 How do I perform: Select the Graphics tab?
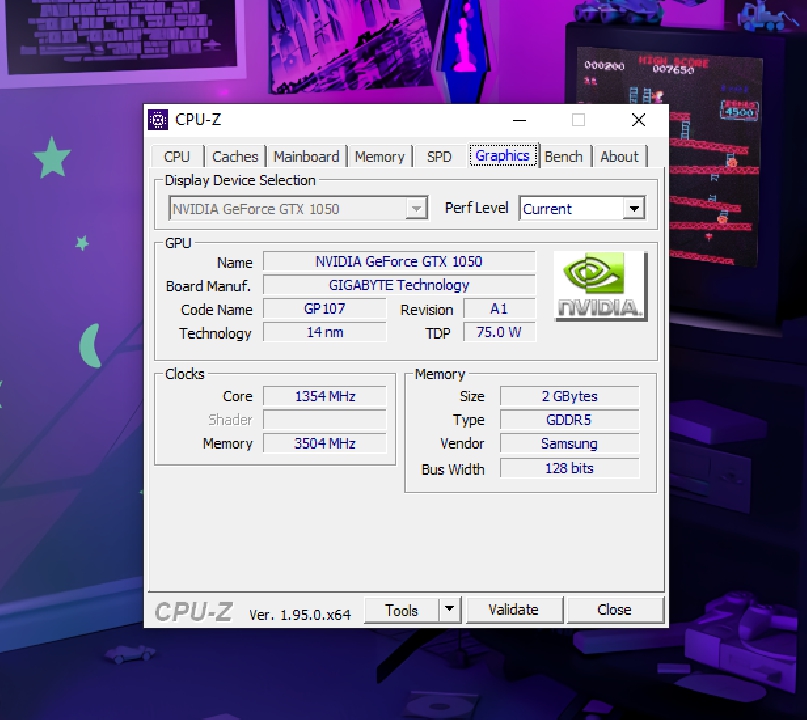click(502, 156)
